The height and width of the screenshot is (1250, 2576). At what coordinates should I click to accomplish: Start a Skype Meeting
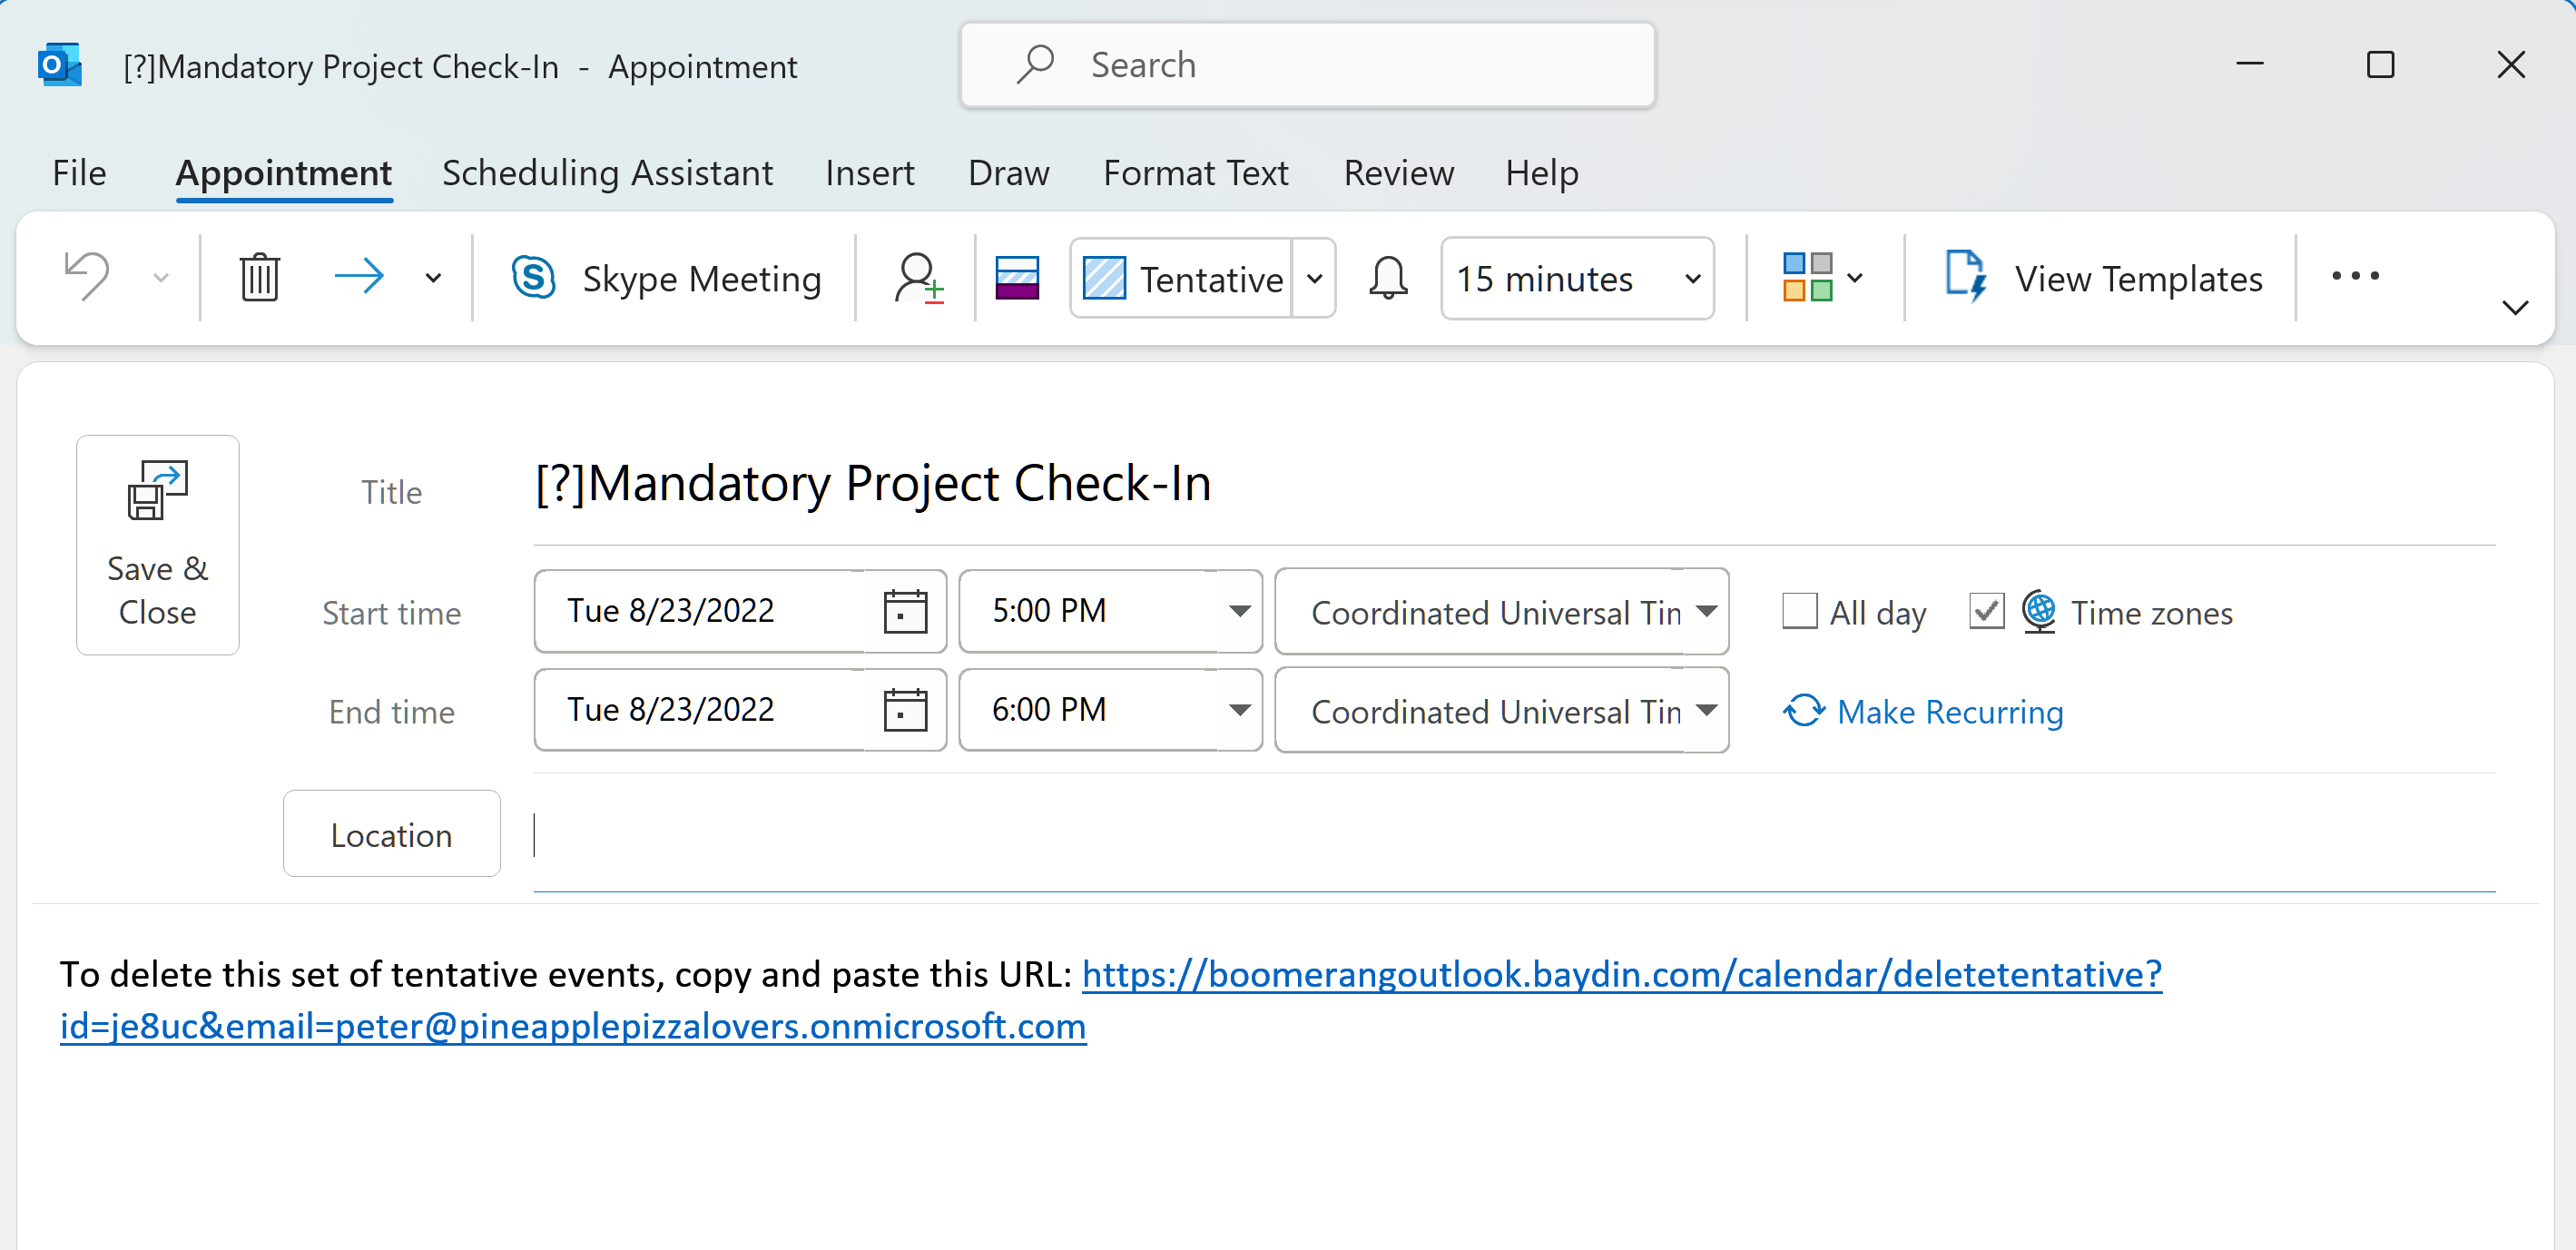tap(666, 278)
